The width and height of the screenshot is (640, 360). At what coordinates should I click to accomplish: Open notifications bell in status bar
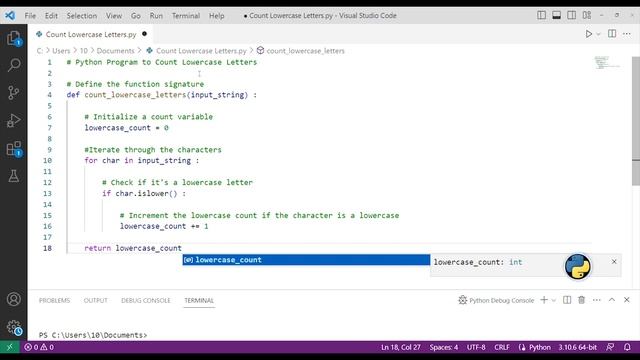coord(627,347)
